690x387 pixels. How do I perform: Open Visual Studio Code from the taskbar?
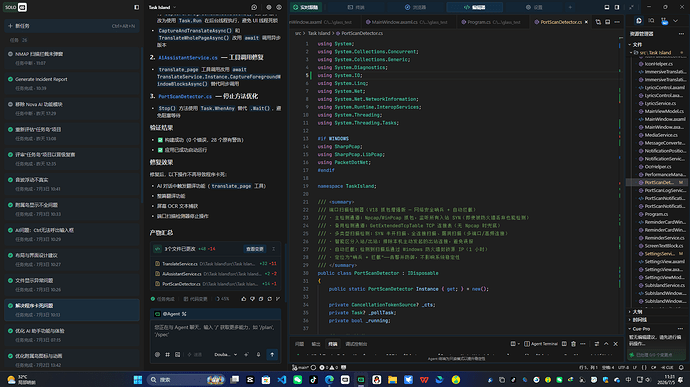tap(282, 380)
